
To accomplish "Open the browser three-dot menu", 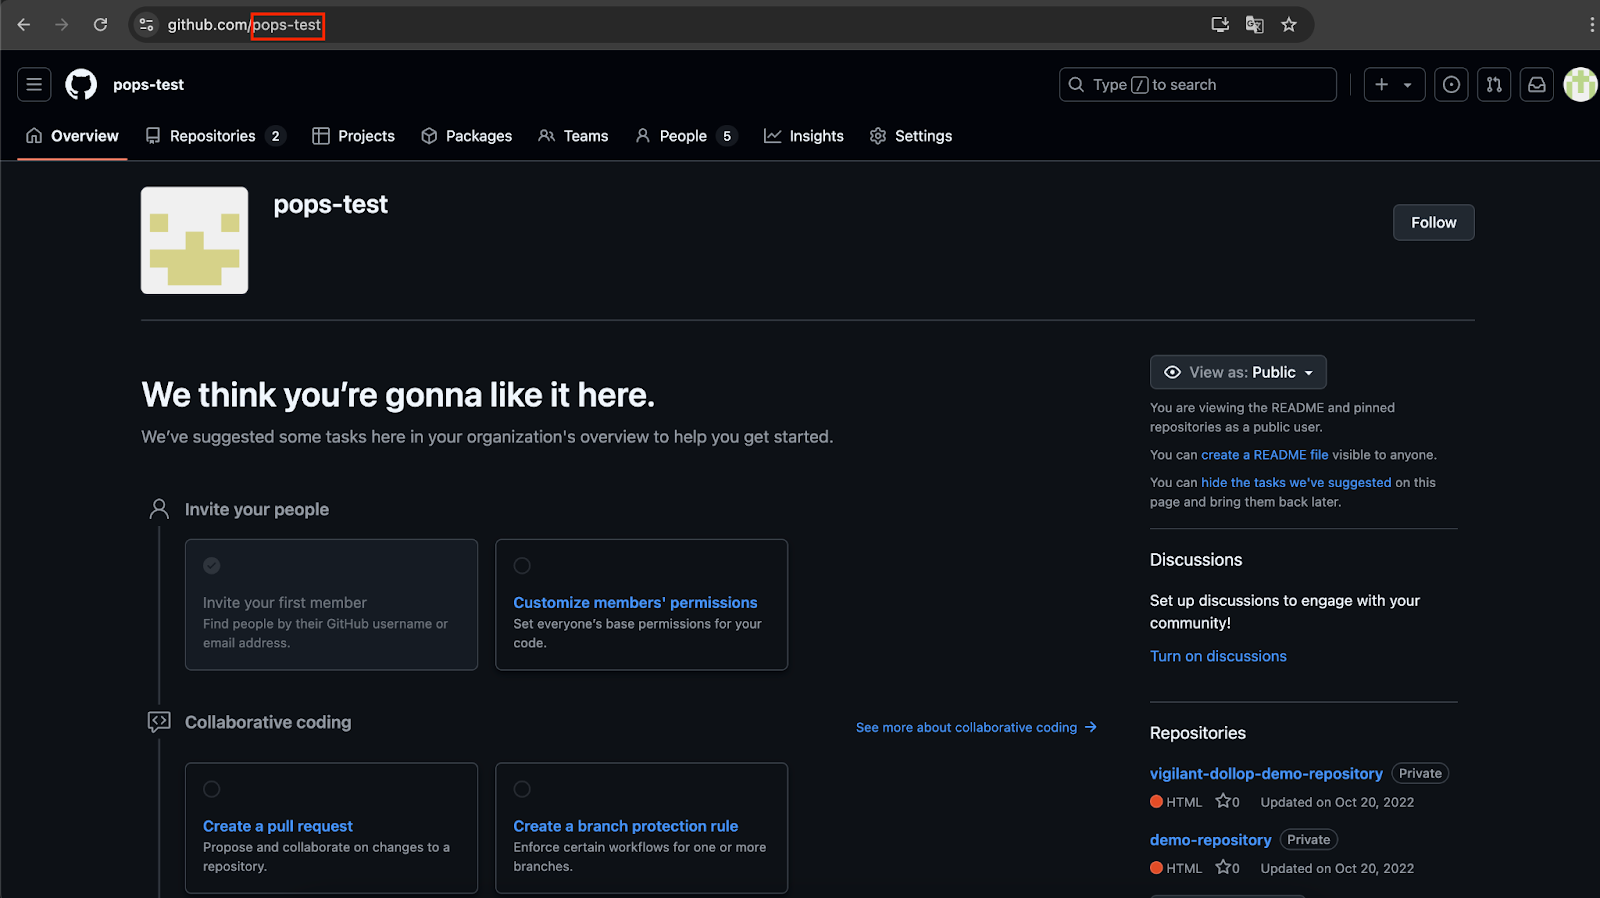I will pos(1591,25).
